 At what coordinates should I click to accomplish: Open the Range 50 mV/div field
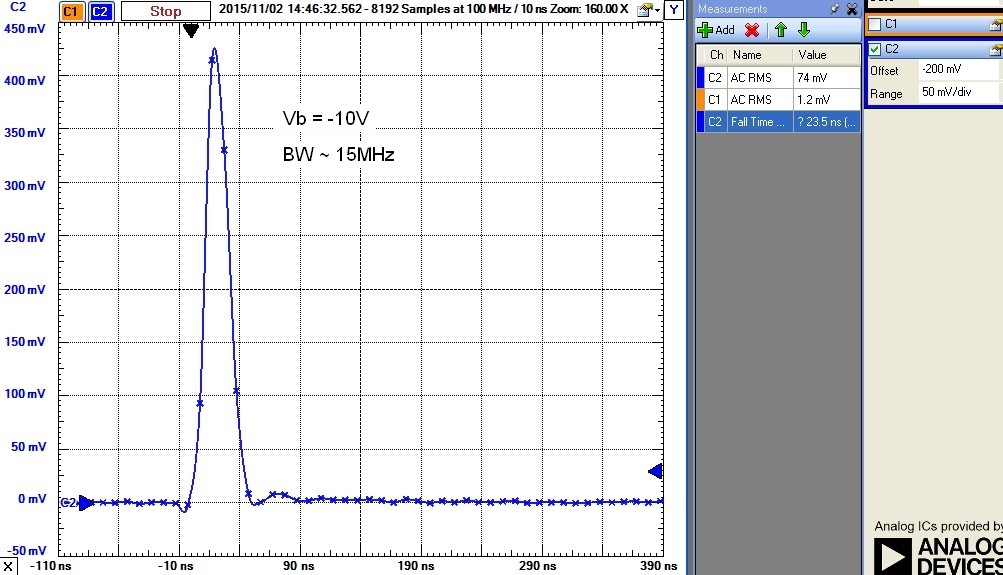[x=958, y=93]
